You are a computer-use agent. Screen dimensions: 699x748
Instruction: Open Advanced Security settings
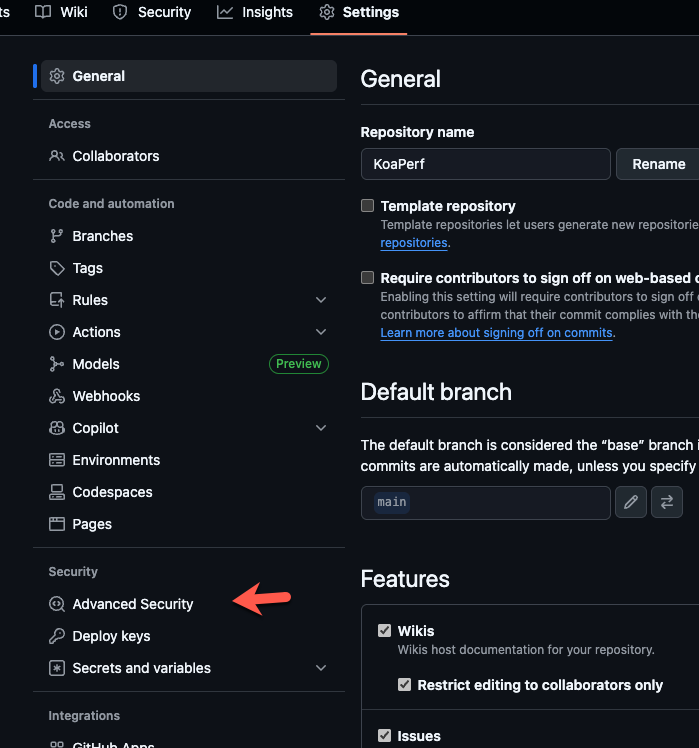click(x=189, y=604)
